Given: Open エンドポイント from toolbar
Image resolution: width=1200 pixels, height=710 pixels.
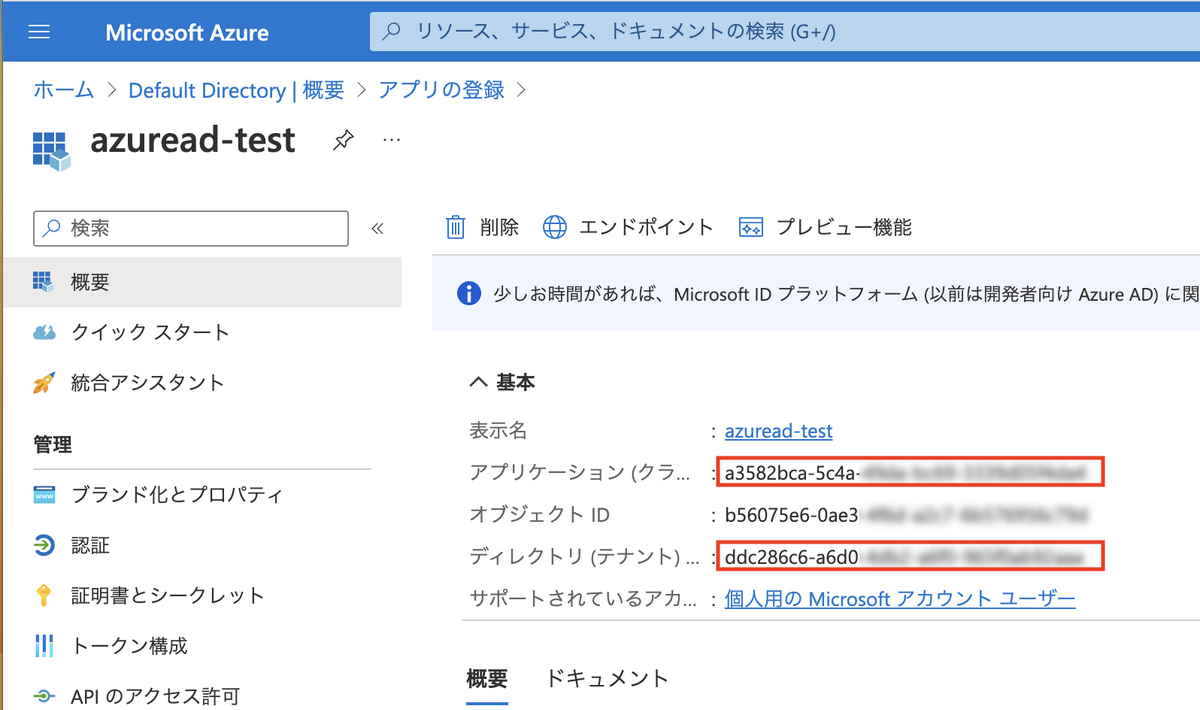Looking at the screenshot, I should coord(628,227).
